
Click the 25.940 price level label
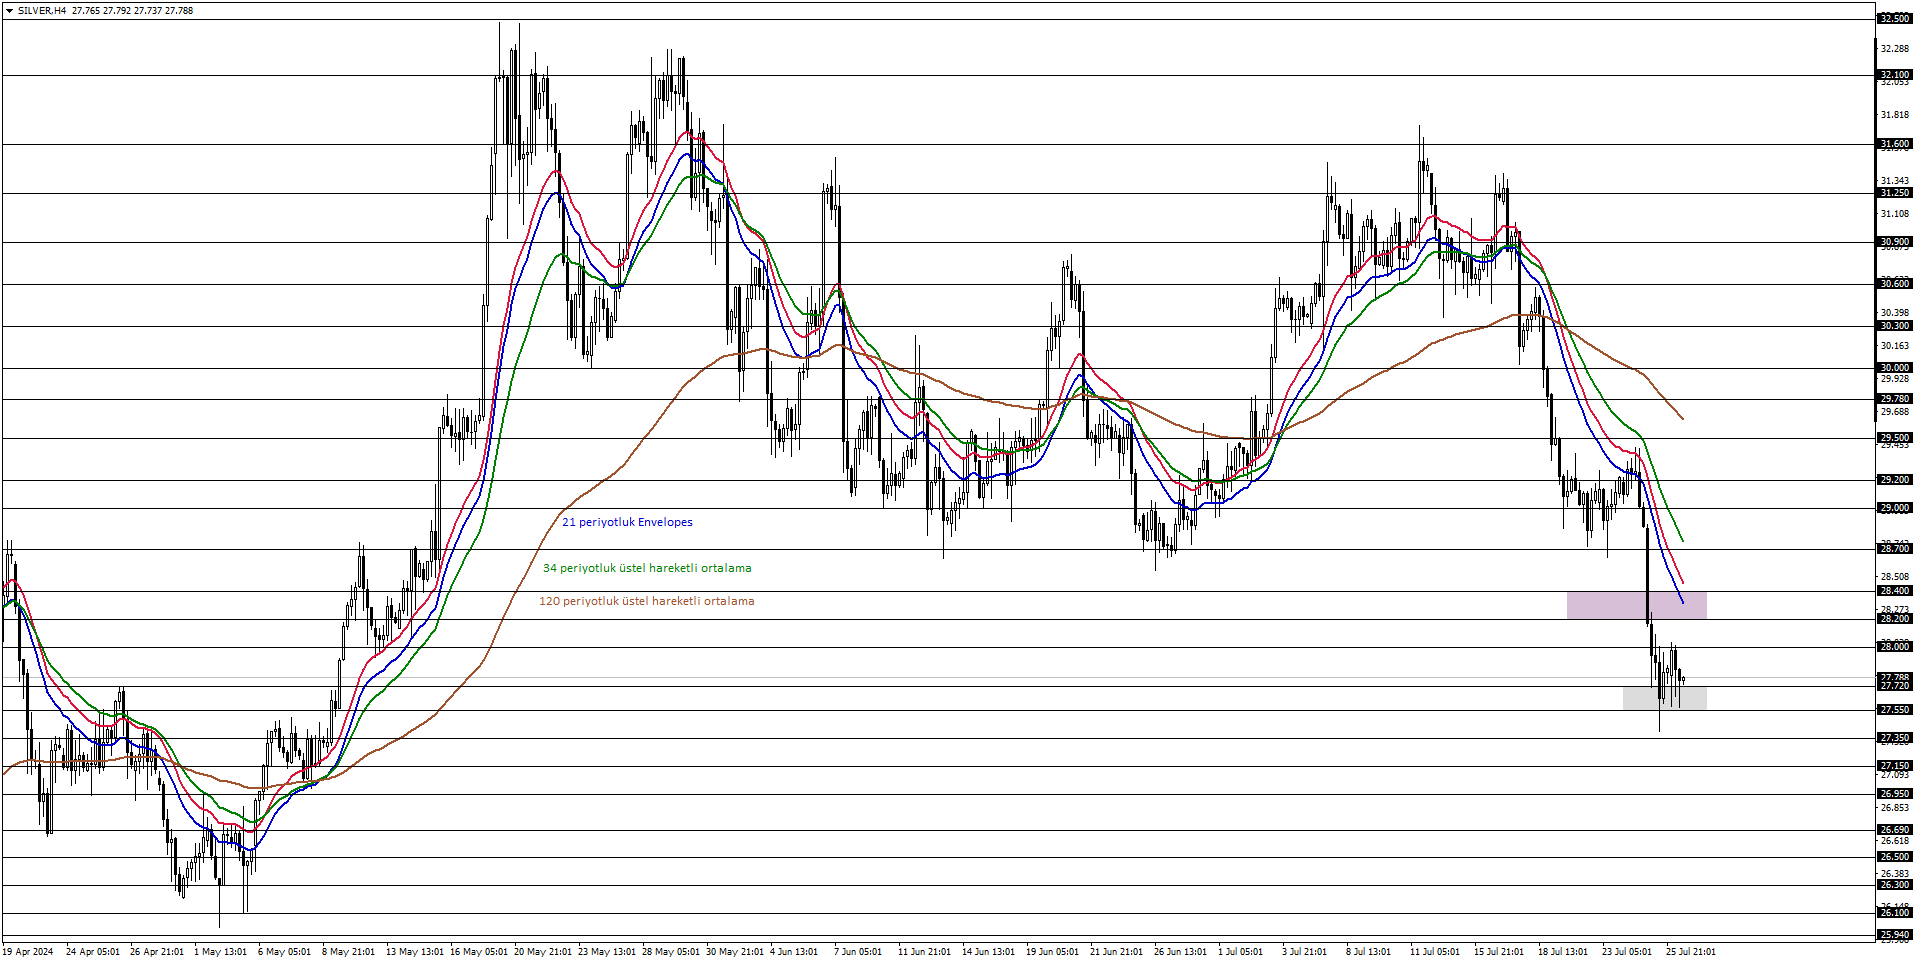[1895, 936]
